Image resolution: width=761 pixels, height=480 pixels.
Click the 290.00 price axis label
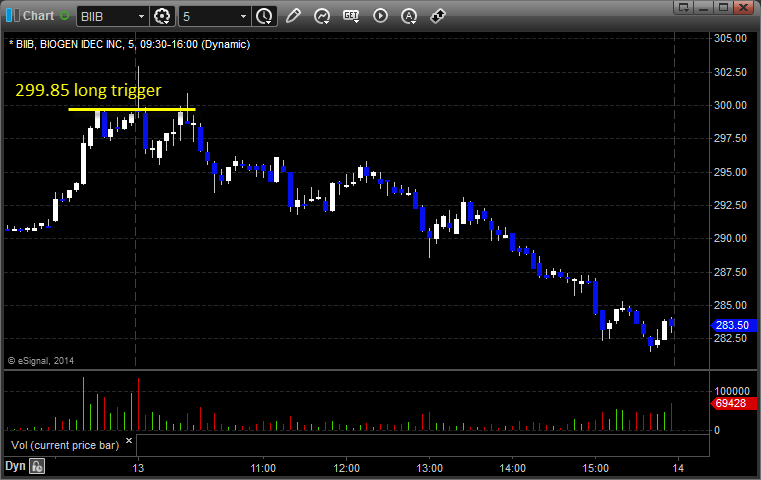(x=730, y=238)
